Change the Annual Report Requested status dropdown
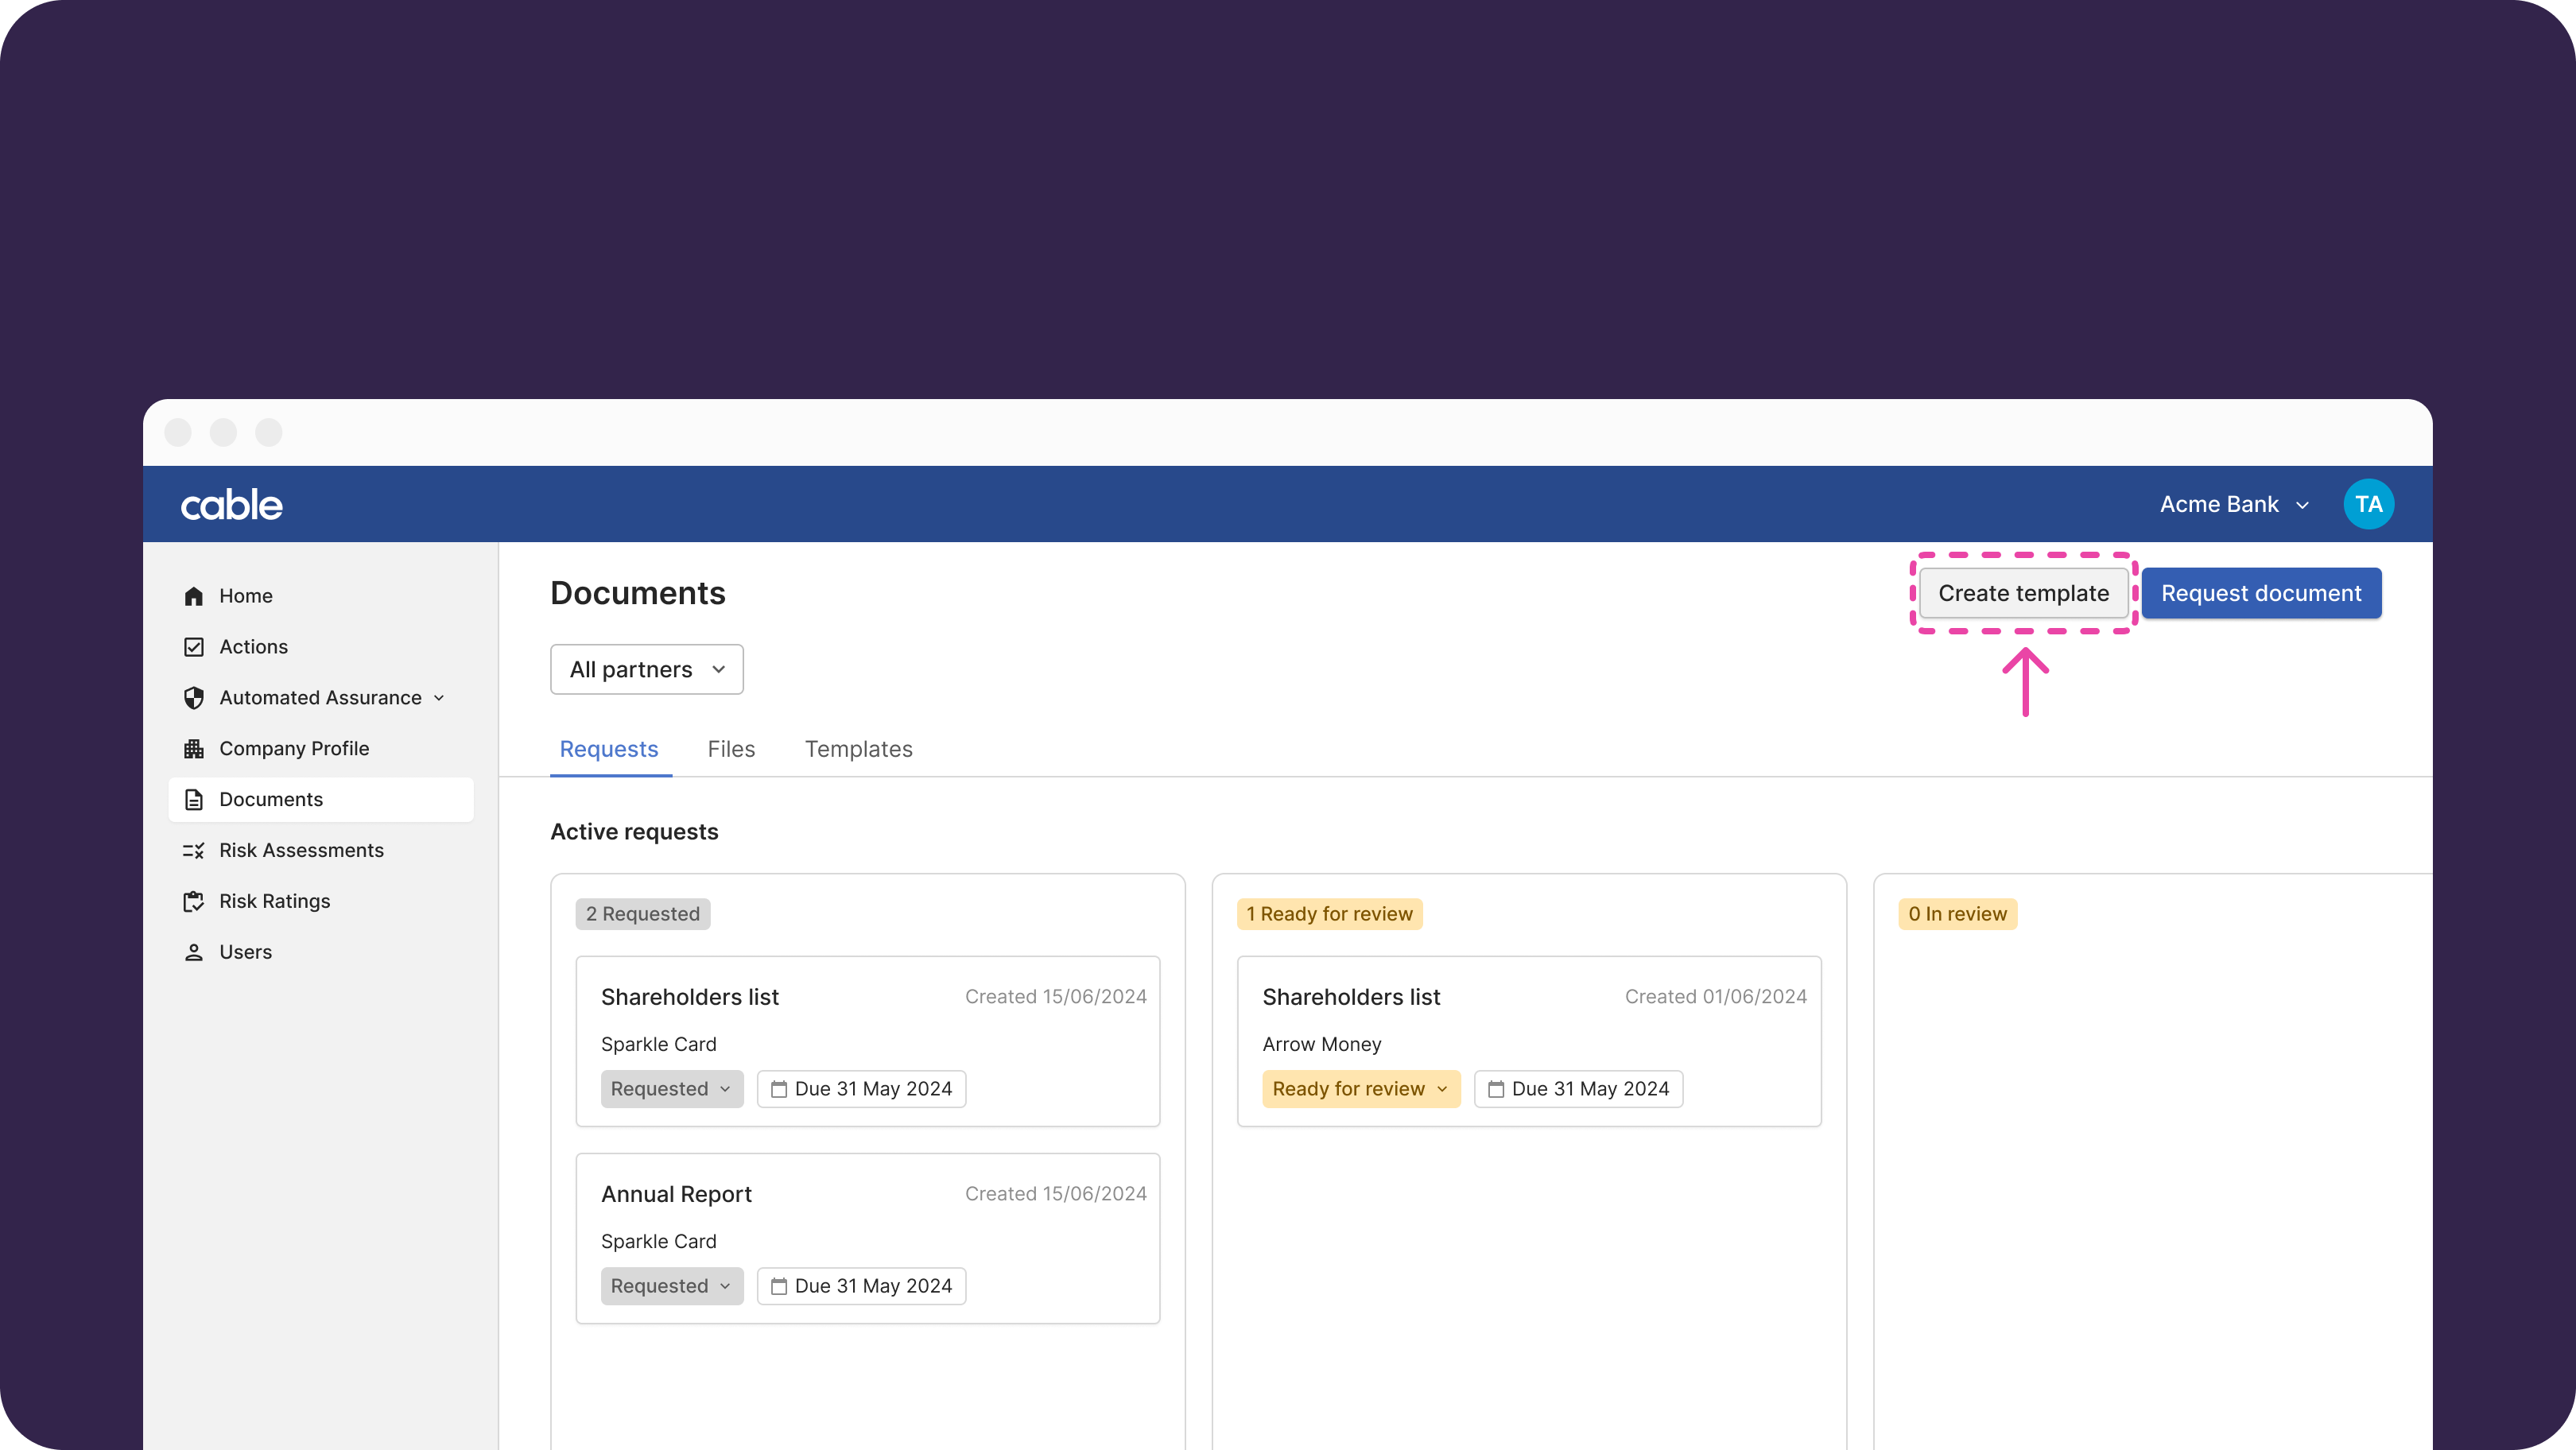This screenshot has height=1450, width=2576. (x=671, y=1286)
